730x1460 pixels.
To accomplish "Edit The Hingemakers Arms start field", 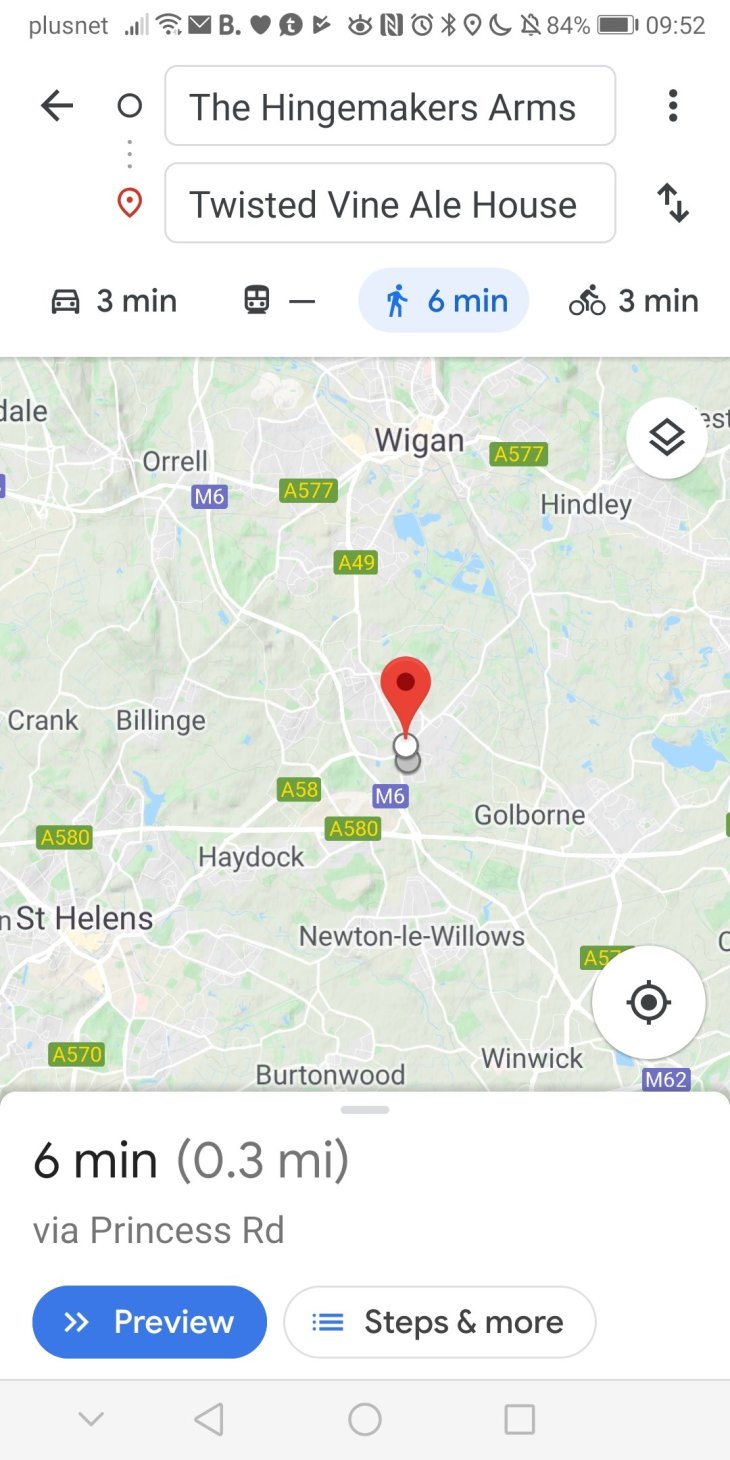I will (x=390, y=106).
